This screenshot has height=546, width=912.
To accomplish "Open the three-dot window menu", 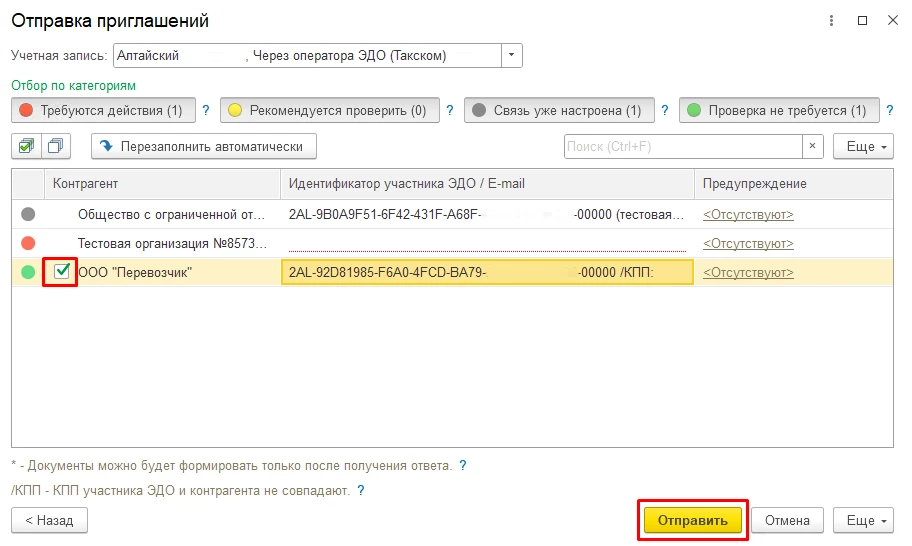I will [831, 20].
